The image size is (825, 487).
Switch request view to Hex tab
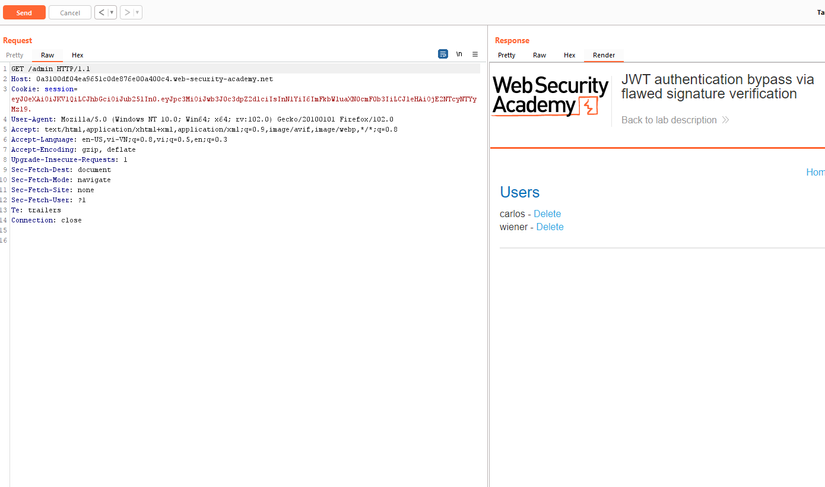point(77,55)
